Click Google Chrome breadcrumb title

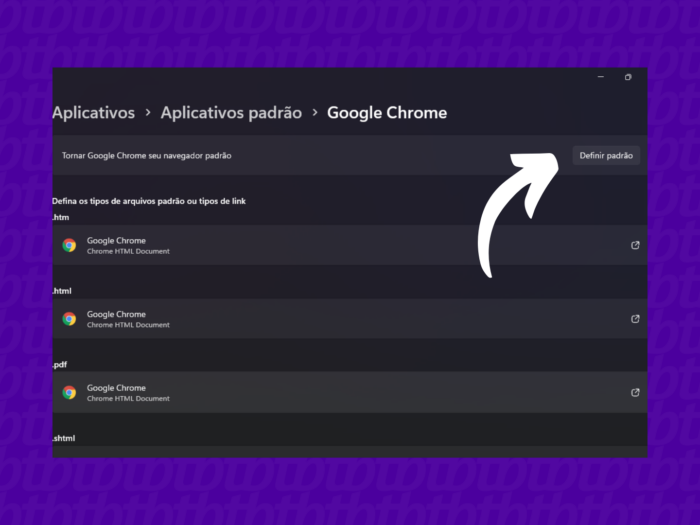387,112
